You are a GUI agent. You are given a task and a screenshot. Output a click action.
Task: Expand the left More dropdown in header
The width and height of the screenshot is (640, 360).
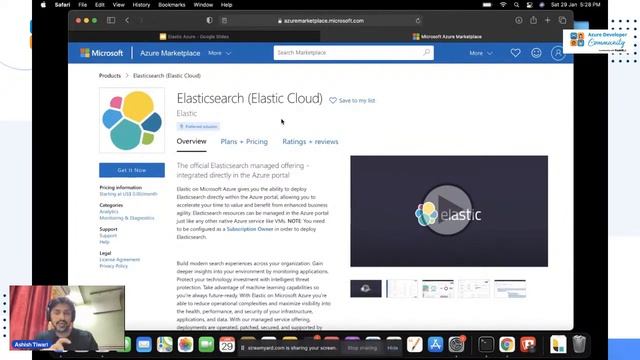pyautogui.click(x=220, y=53)
